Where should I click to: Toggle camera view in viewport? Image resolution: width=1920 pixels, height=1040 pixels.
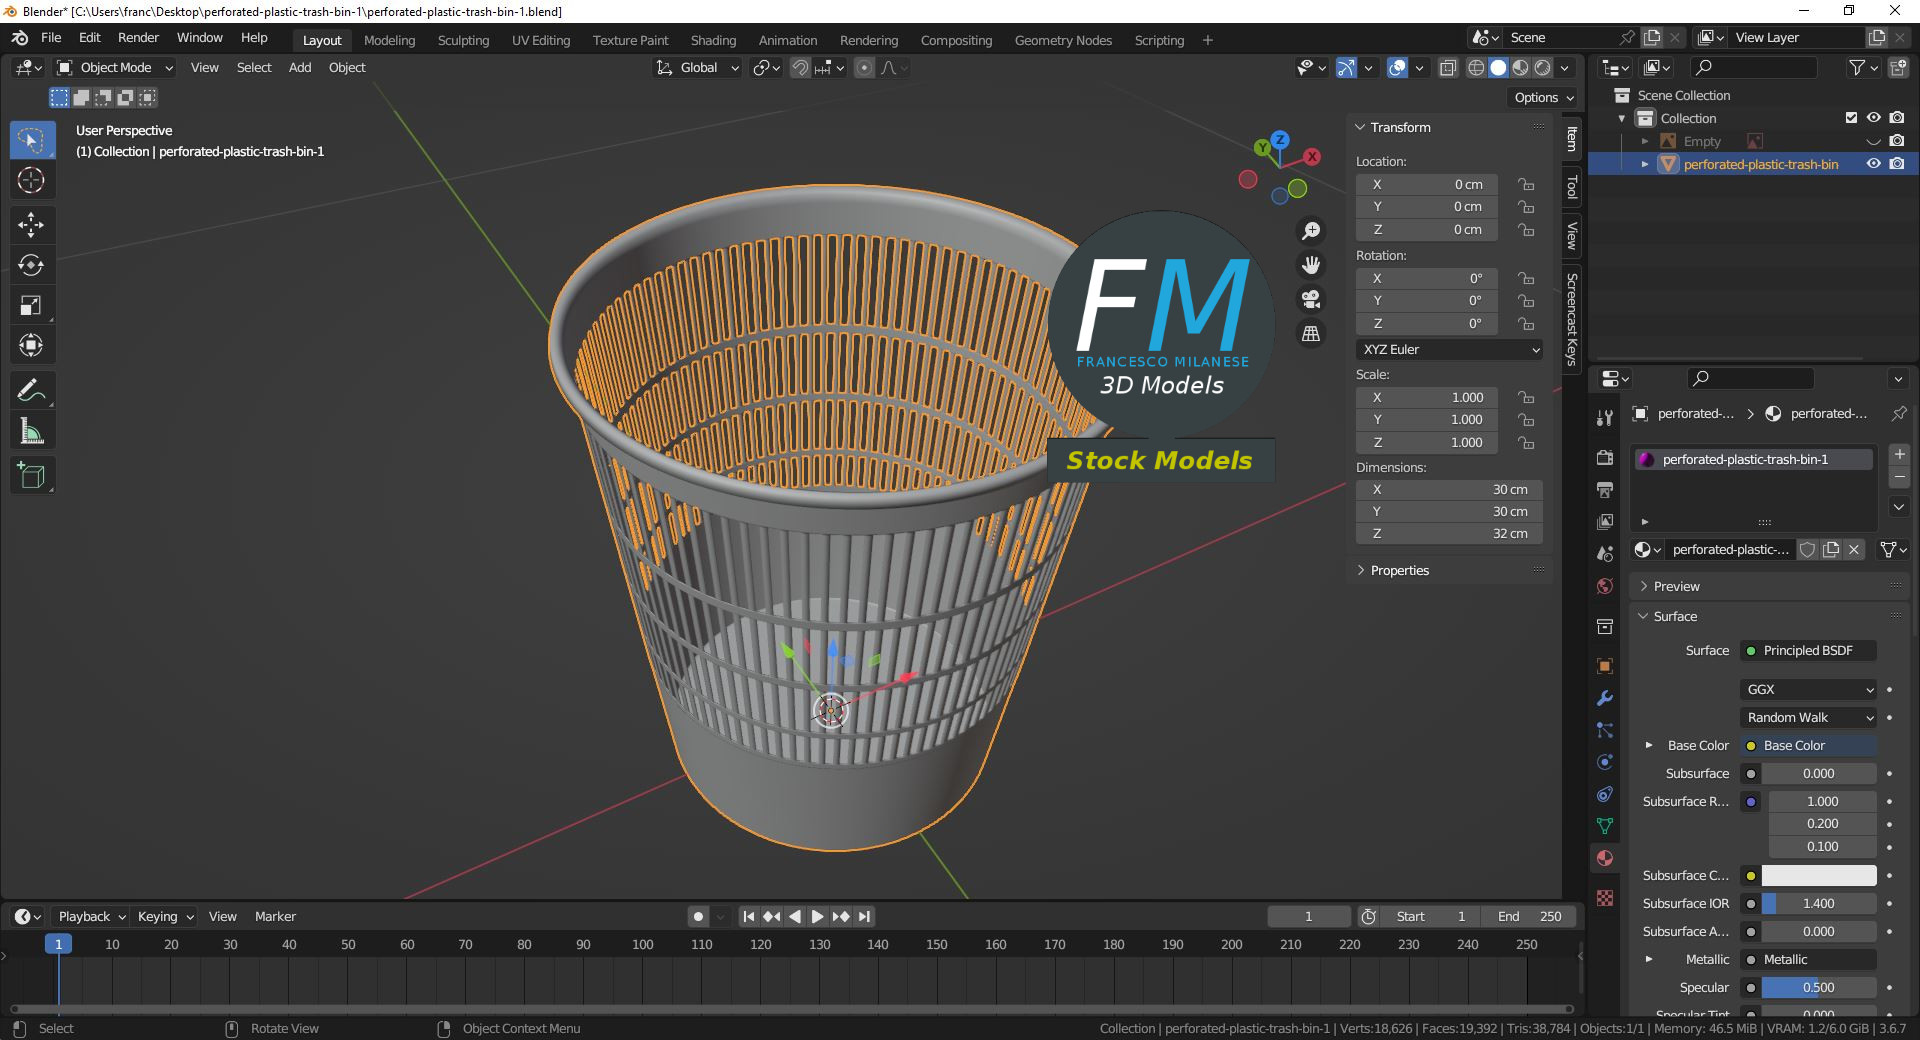click(x=1310, y=299)
